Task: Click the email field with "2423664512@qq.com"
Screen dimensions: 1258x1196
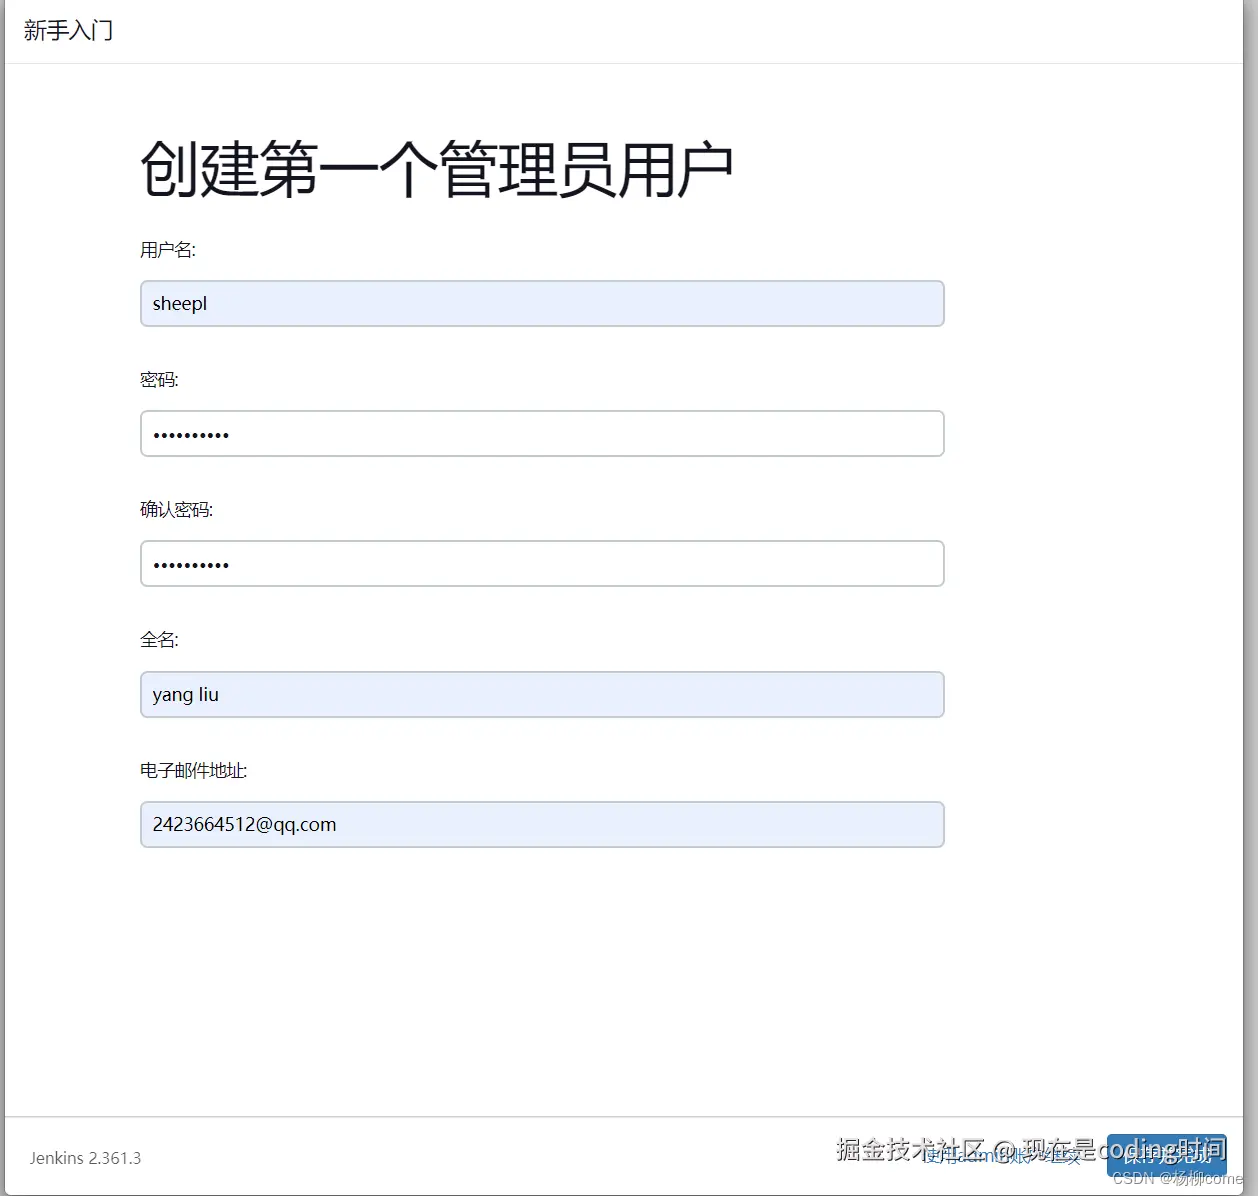Action: [542, 824]
